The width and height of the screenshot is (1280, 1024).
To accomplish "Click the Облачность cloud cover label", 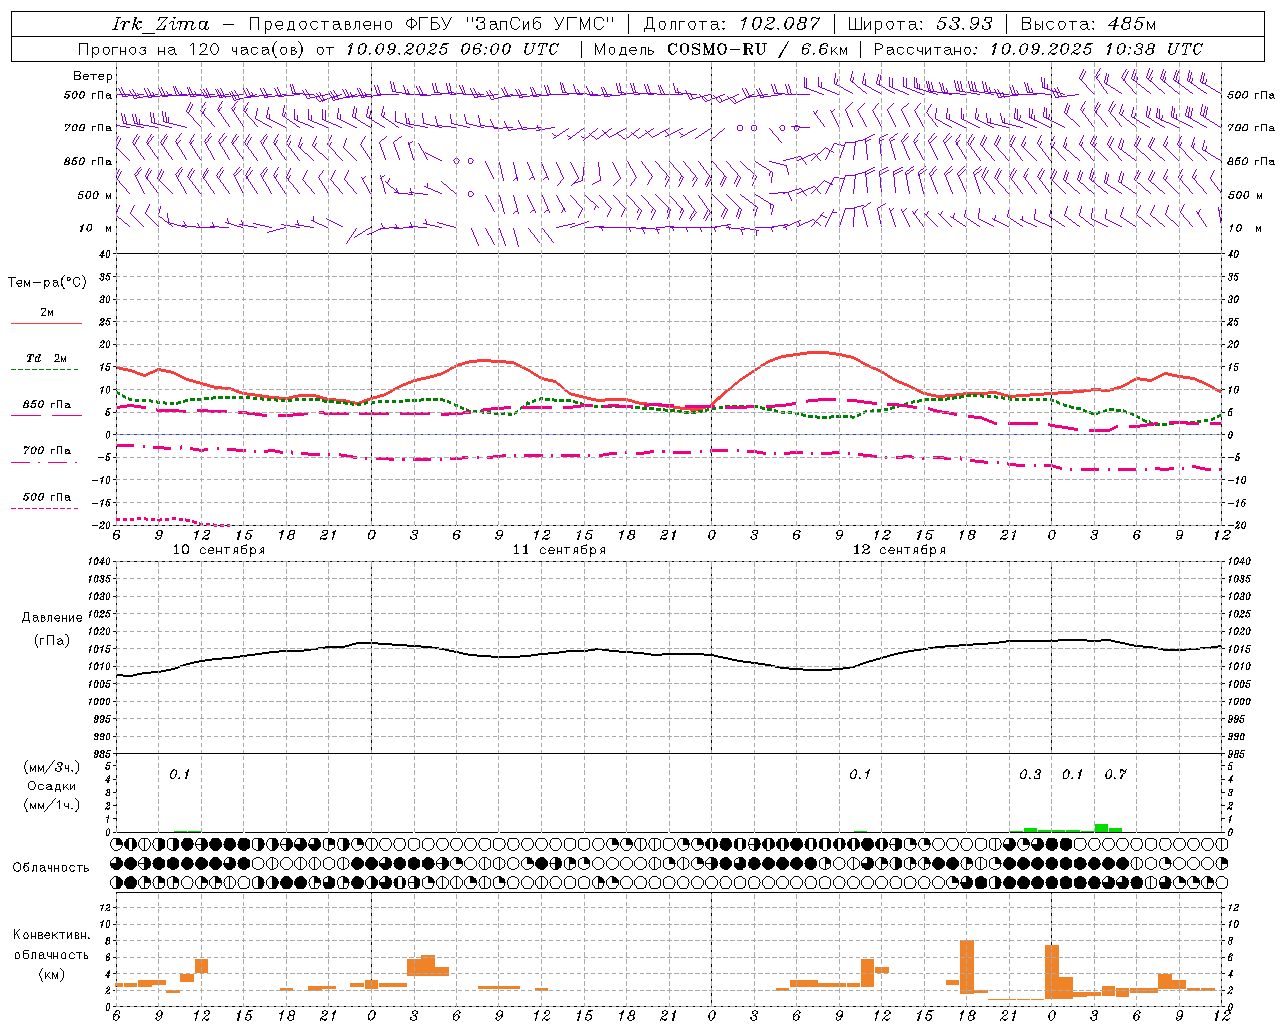I will pyautogui.click(x=51, y=868).
